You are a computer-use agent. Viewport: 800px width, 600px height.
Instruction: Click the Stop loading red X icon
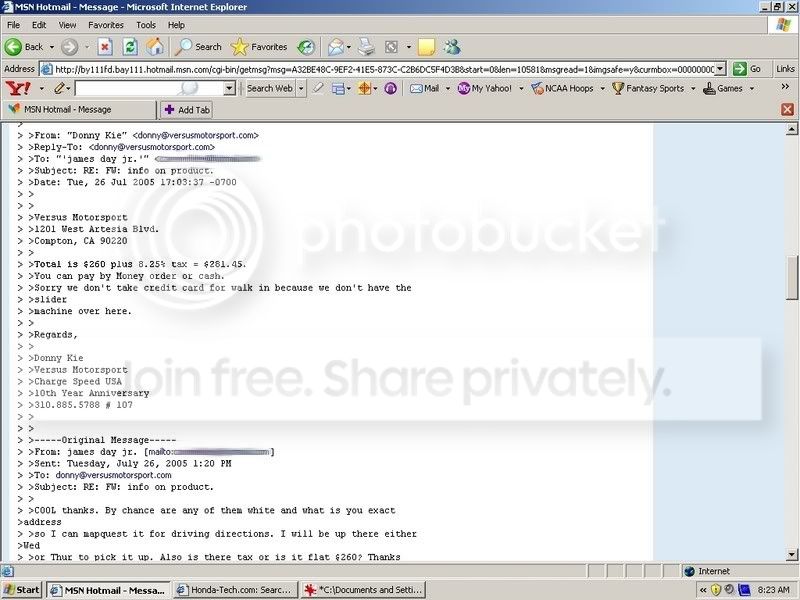coord(104,47)
